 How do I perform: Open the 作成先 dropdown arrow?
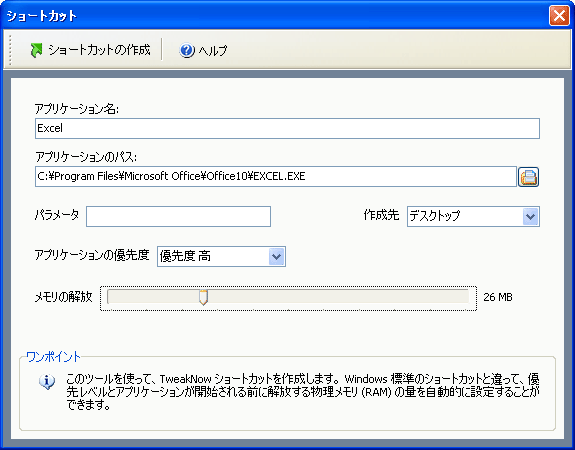[530, 216]
